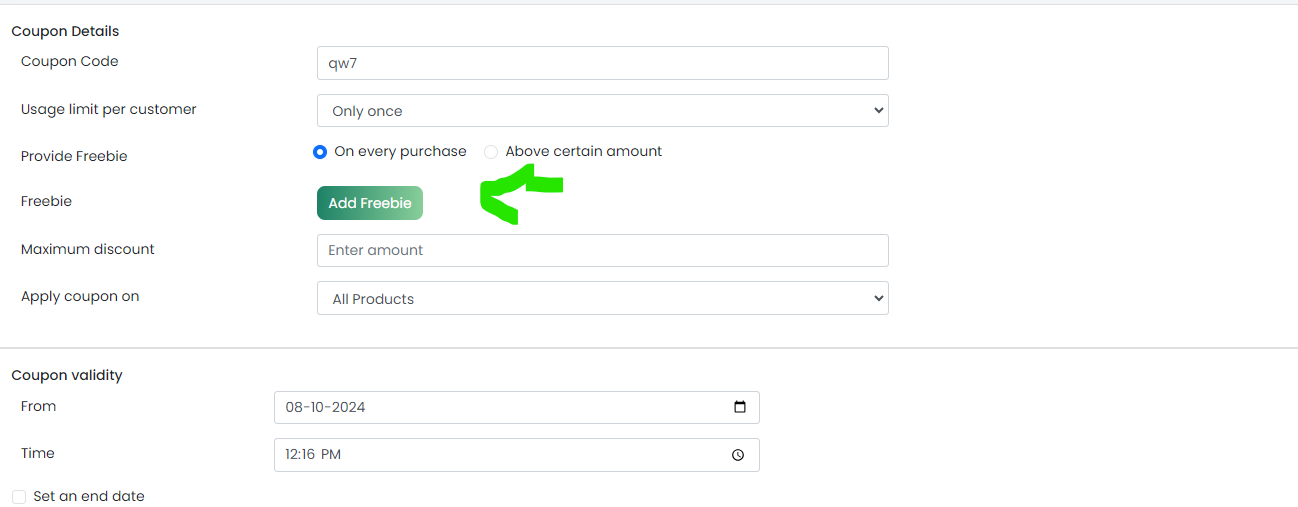This screenshot has width=1298, height=507.
Task: Click the chevron arrow of Only once select
Action: click(x=878, y=110)
